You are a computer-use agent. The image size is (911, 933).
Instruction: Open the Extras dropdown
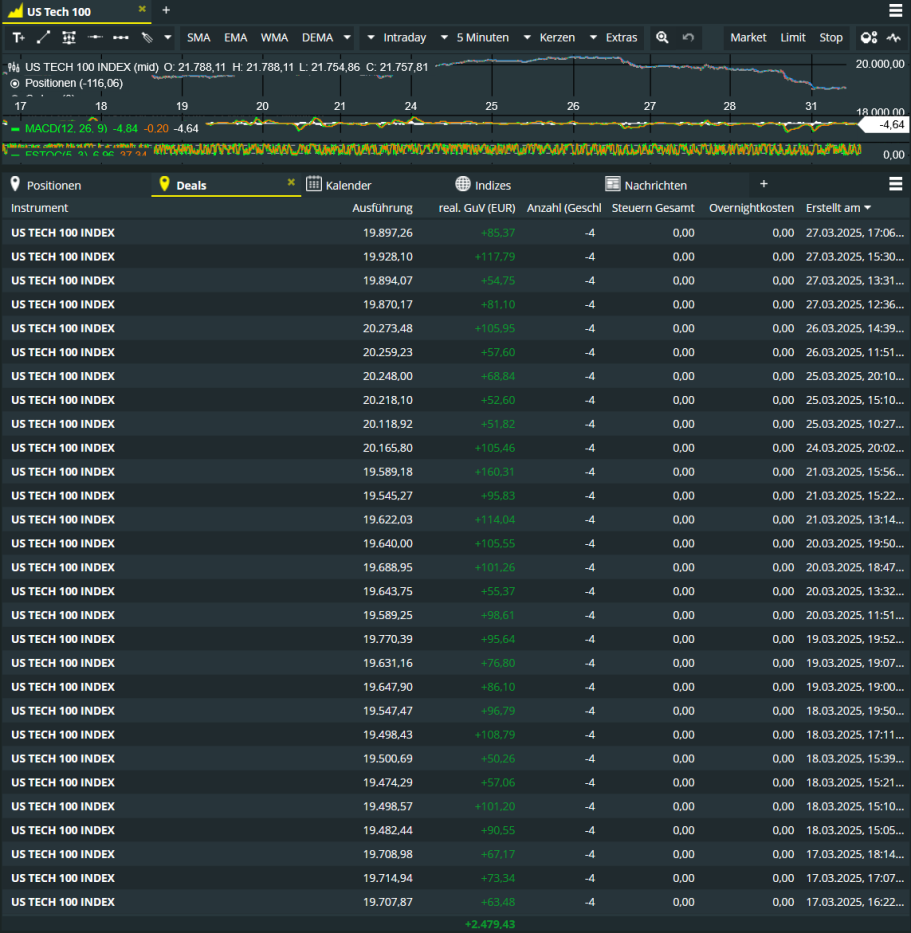point(613,37)
